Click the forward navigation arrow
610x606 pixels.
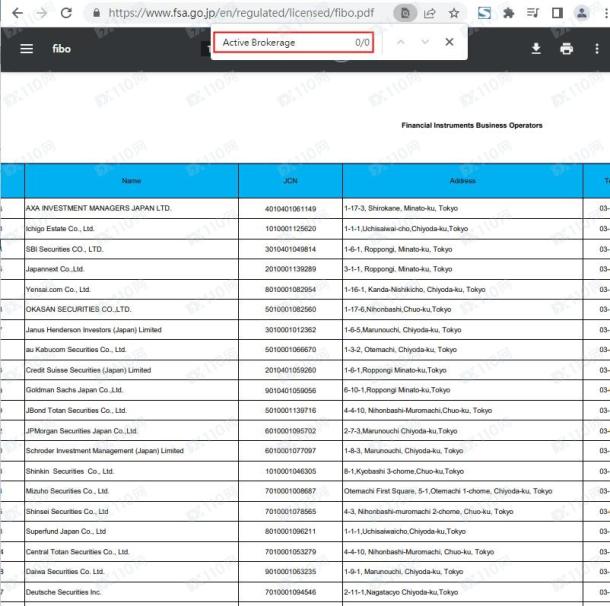(41, 13)
